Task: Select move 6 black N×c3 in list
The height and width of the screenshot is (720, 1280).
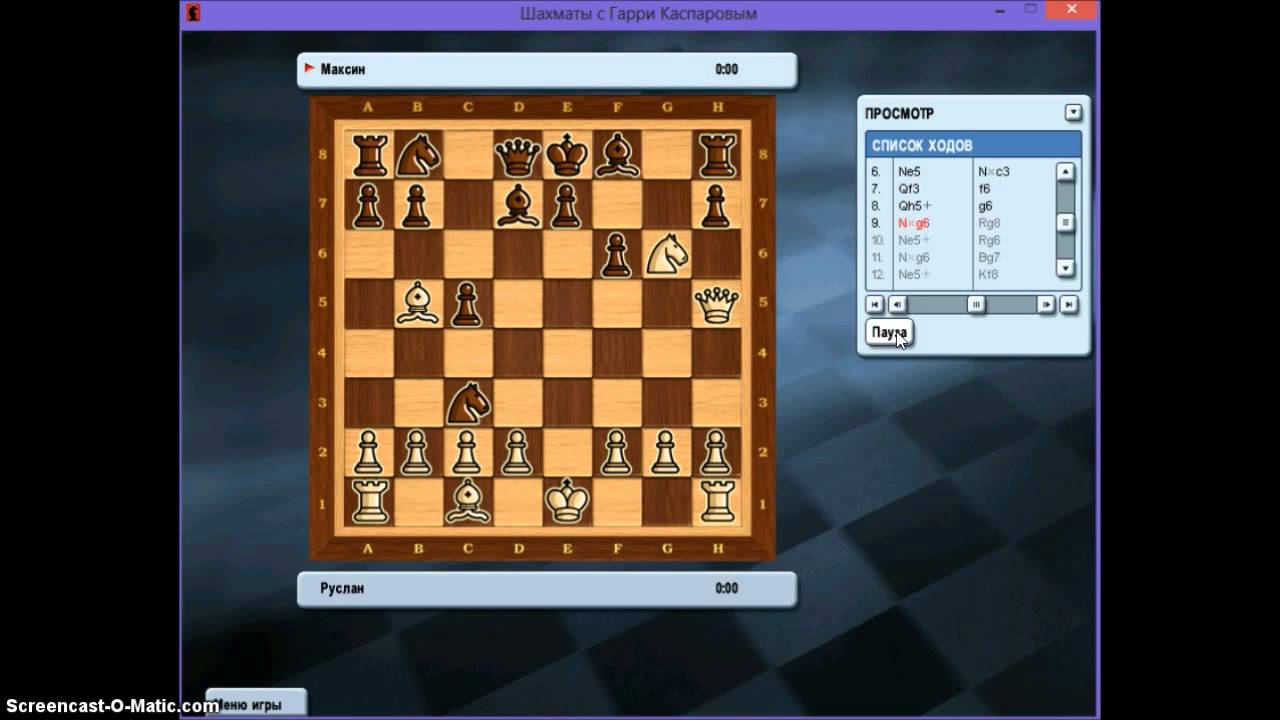Action: (994, 172)
